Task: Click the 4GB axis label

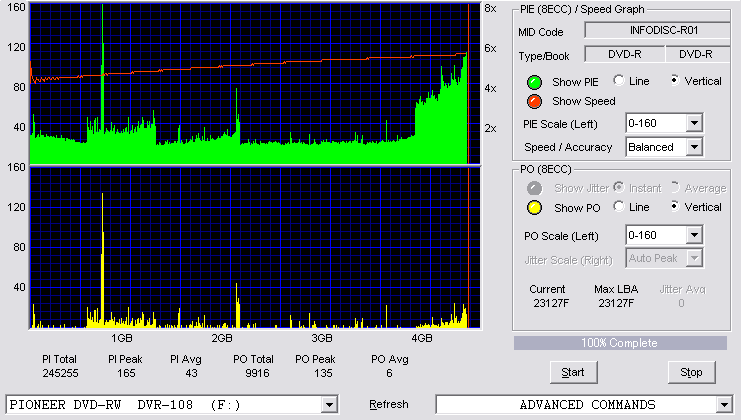Action: click(422, 338)
